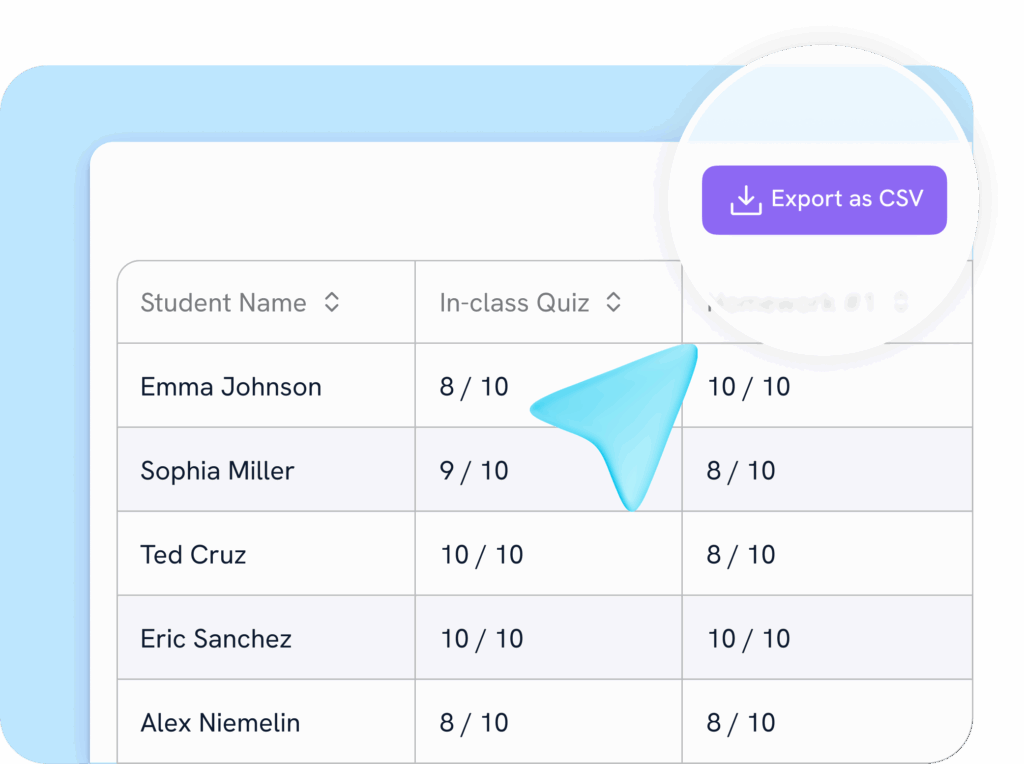Click Eric Sanchez's homework score cell
The image size is (1024, 764).
[x=749, y=639]
